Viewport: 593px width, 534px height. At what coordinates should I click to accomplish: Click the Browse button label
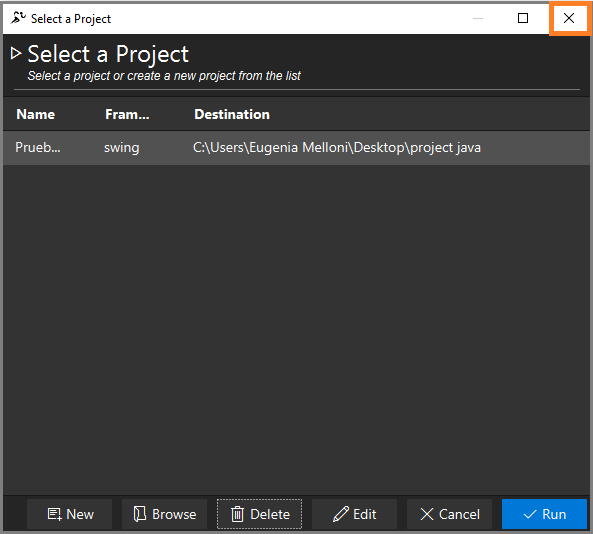(x=174, y=514)
